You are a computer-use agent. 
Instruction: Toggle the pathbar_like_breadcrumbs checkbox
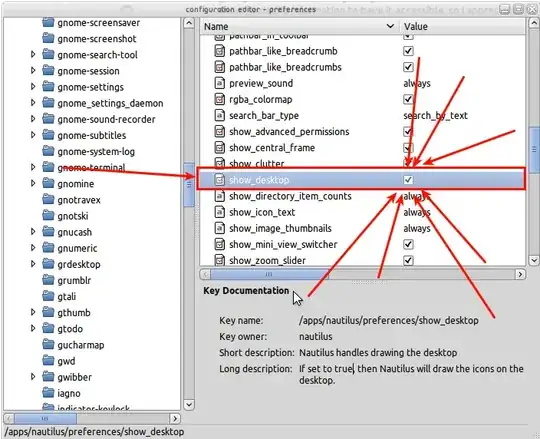click(408, 67)
